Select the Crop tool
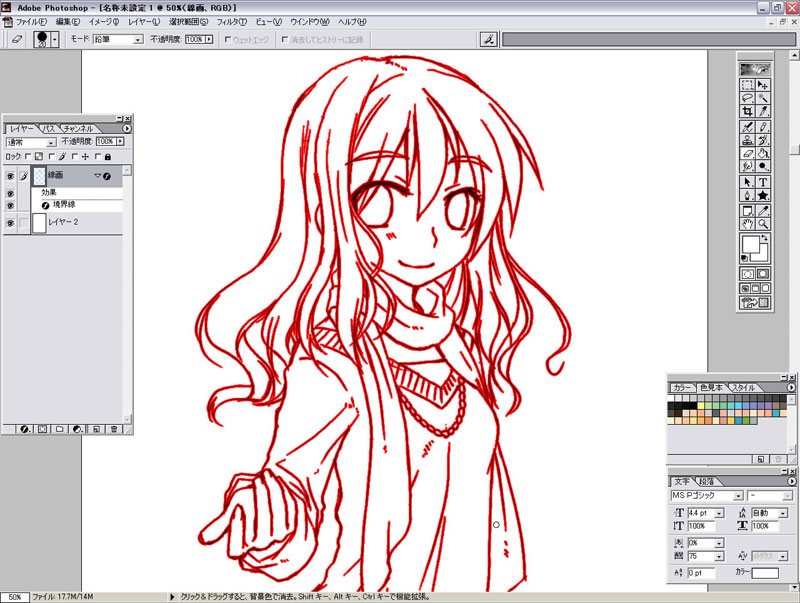800x603 pixels. coord(747,112)
